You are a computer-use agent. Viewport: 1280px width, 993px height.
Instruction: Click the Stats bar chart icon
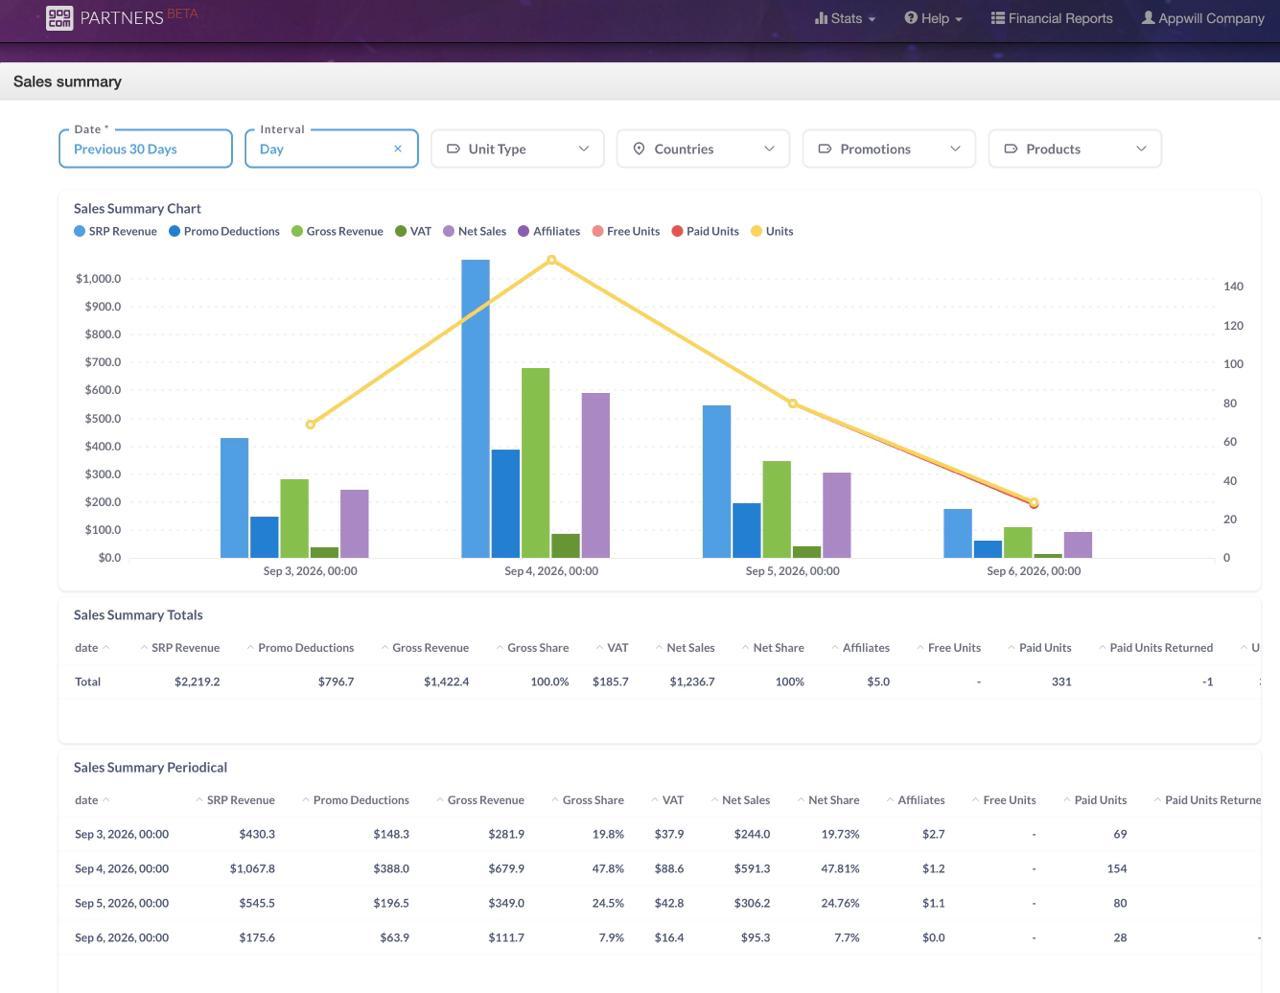coord(821,18)
